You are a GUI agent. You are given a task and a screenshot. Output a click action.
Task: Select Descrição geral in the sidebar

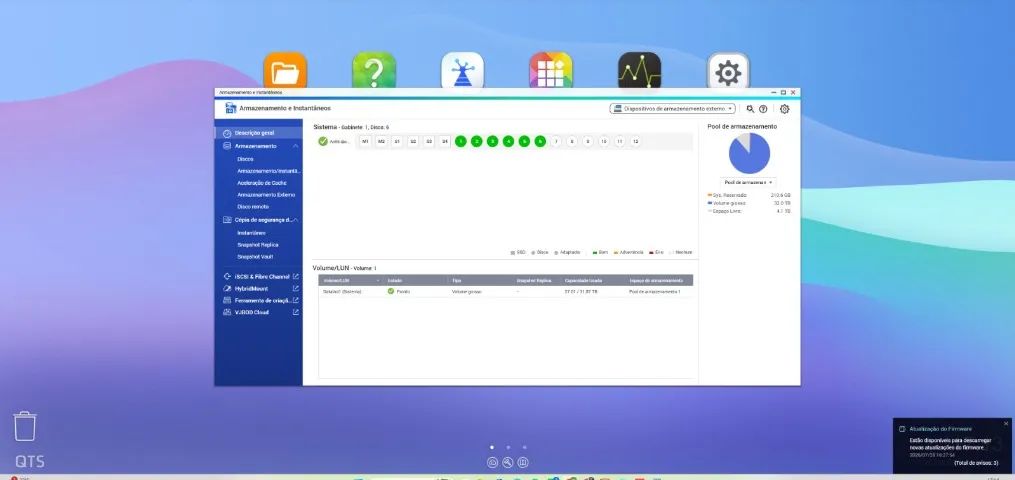tap(259, 133)
